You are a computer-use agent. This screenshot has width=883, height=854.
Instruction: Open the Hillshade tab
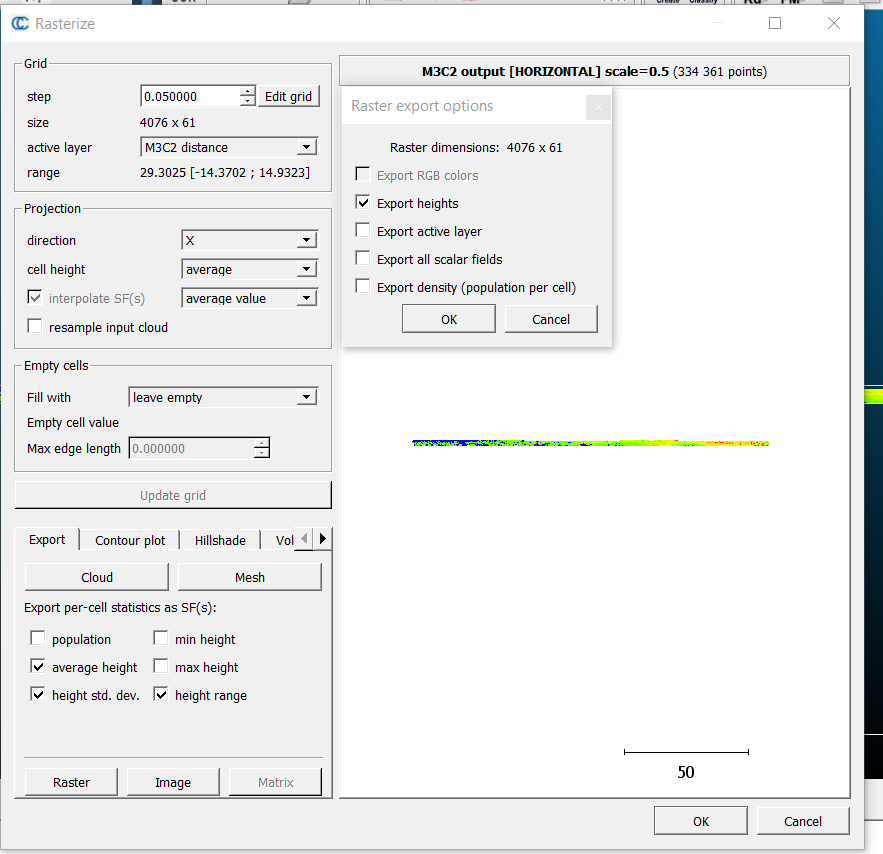pos(220,540)
